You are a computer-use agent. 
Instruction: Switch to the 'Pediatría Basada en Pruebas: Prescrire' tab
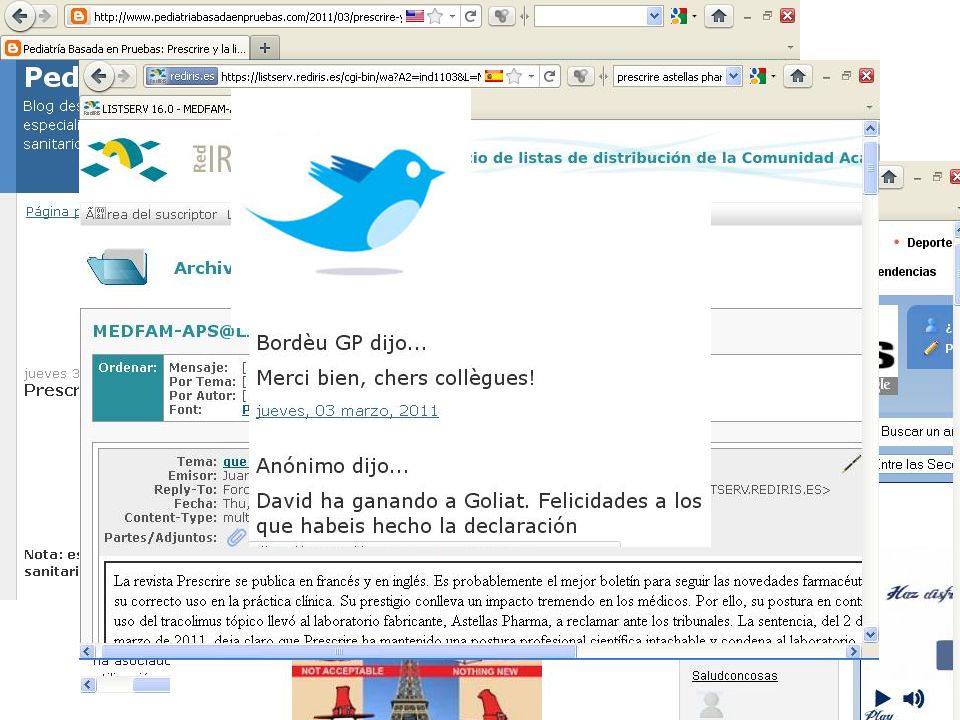pos(125,48)
